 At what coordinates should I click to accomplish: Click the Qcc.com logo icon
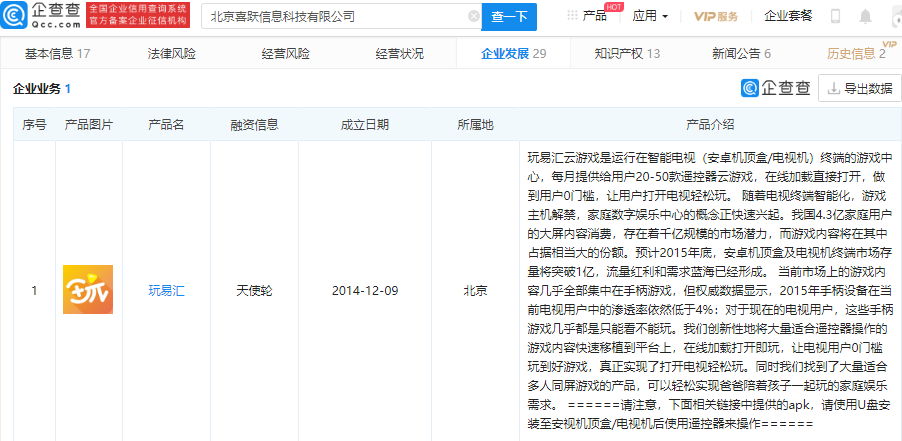click(x=13, y=16)
